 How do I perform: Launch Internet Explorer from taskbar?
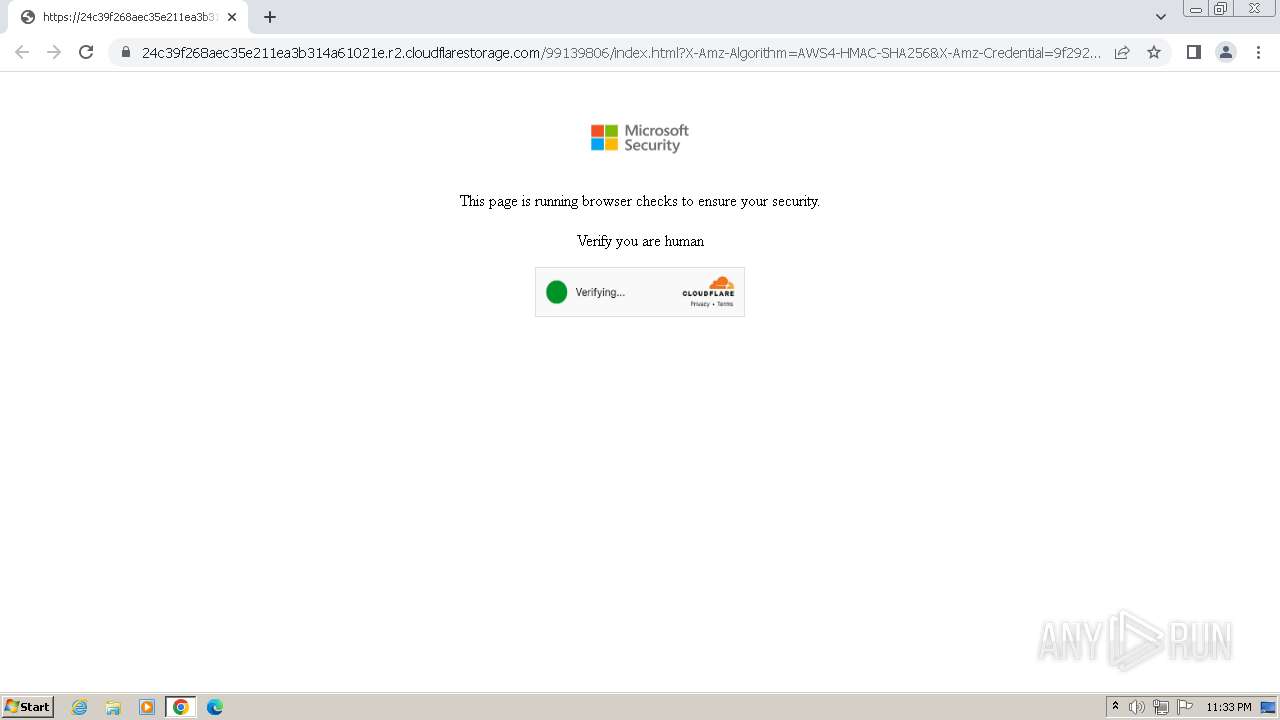80,707
